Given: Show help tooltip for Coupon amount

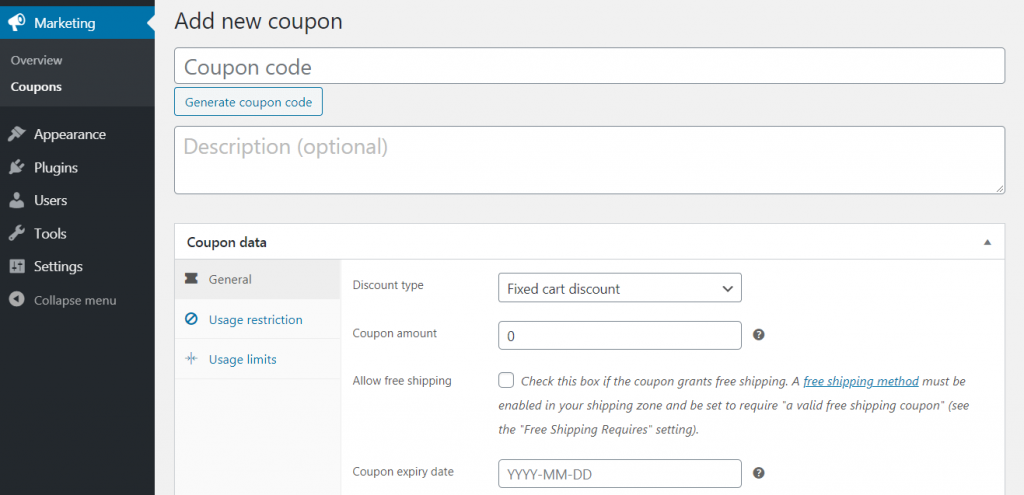Looking at the screenshot, I should 758,335.
